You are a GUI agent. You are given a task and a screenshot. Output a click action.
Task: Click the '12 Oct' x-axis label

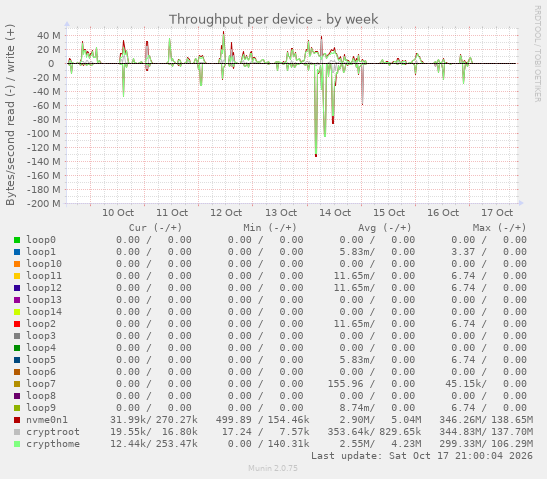(x=226, y=212)
